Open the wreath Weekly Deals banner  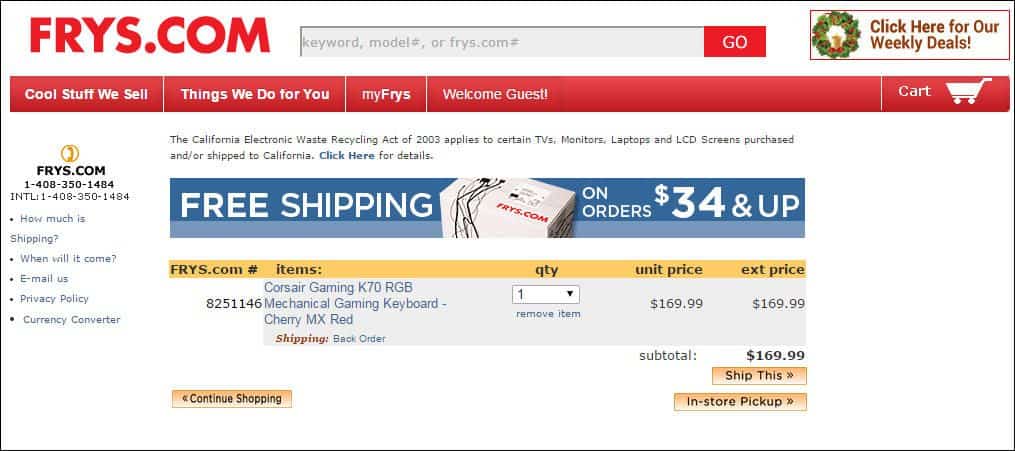[x=909, y=35]
